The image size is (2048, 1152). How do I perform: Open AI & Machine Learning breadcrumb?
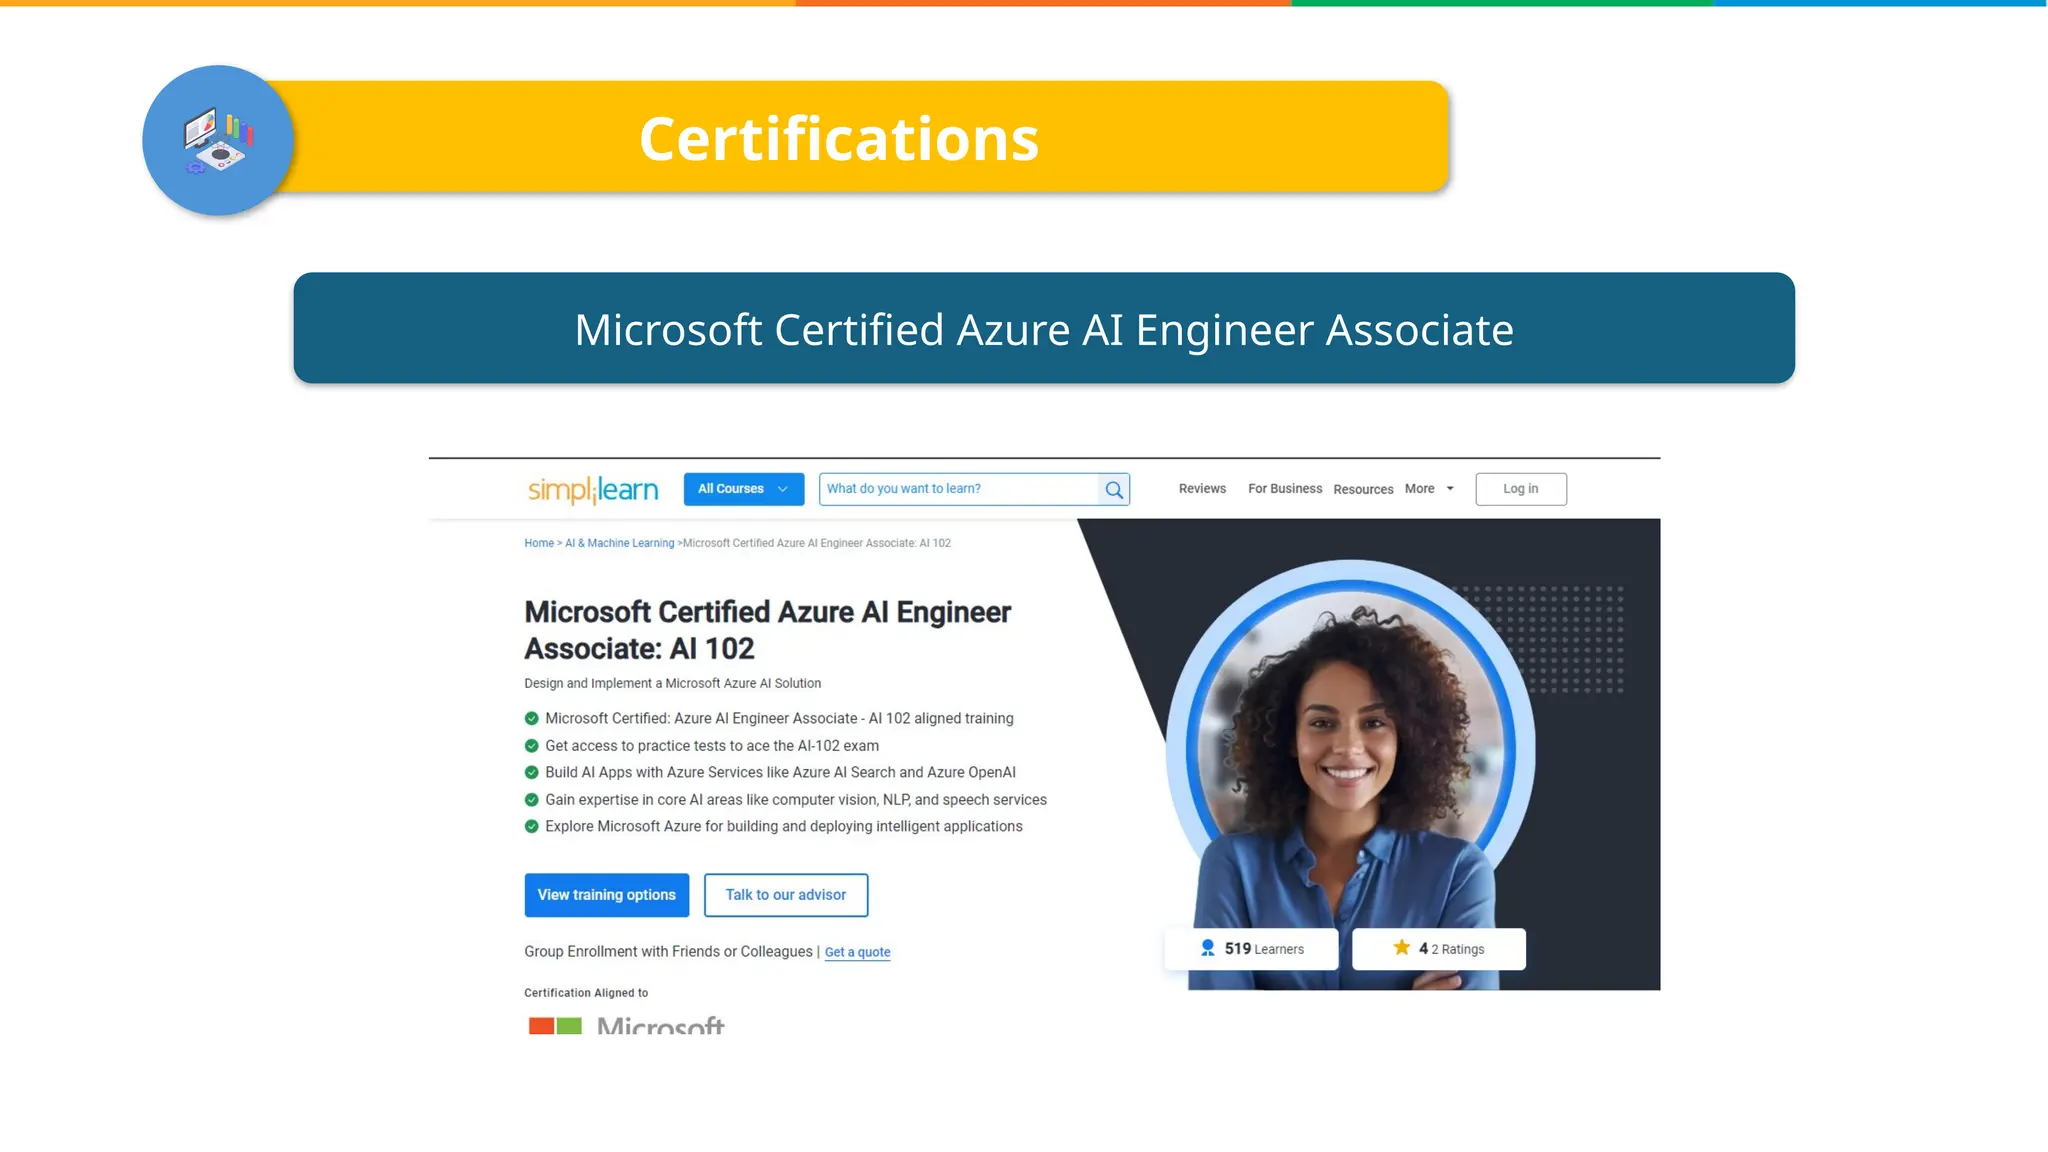[620, 543]
